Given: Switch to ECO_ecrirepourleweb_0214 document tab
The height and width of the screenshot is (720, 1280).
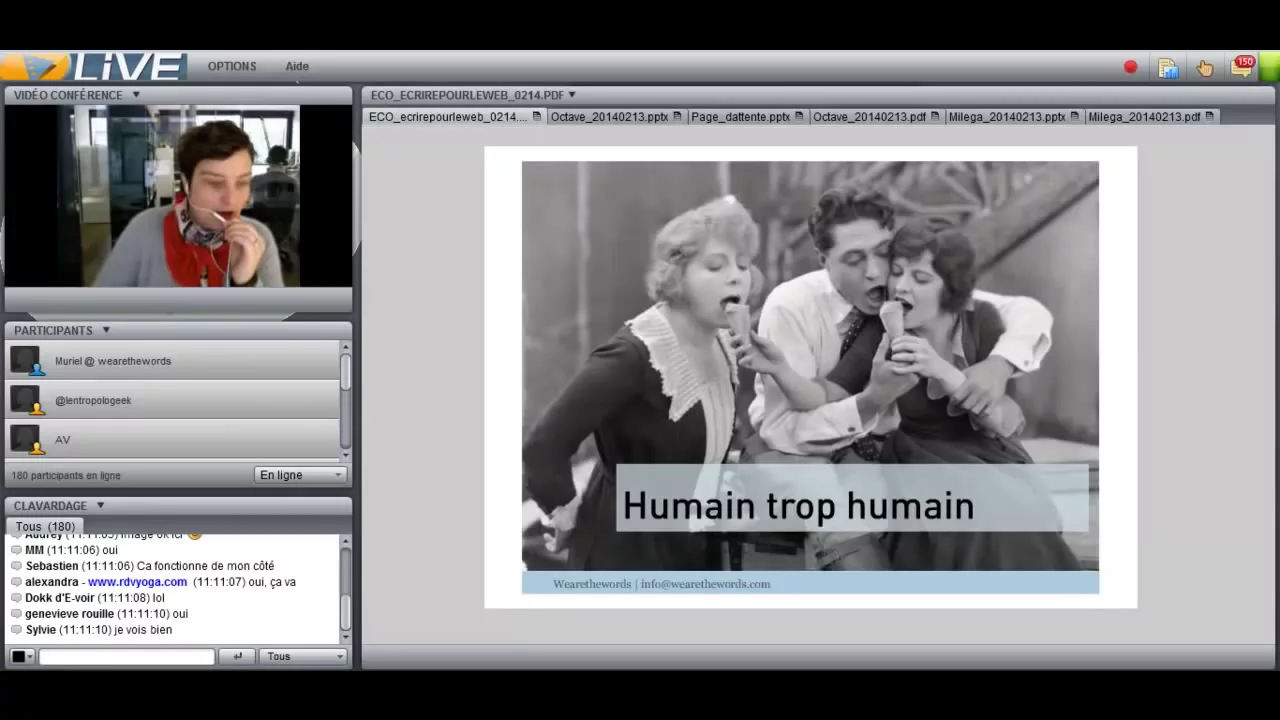Looking at the screenshot, I should click(x=455, y=117).
